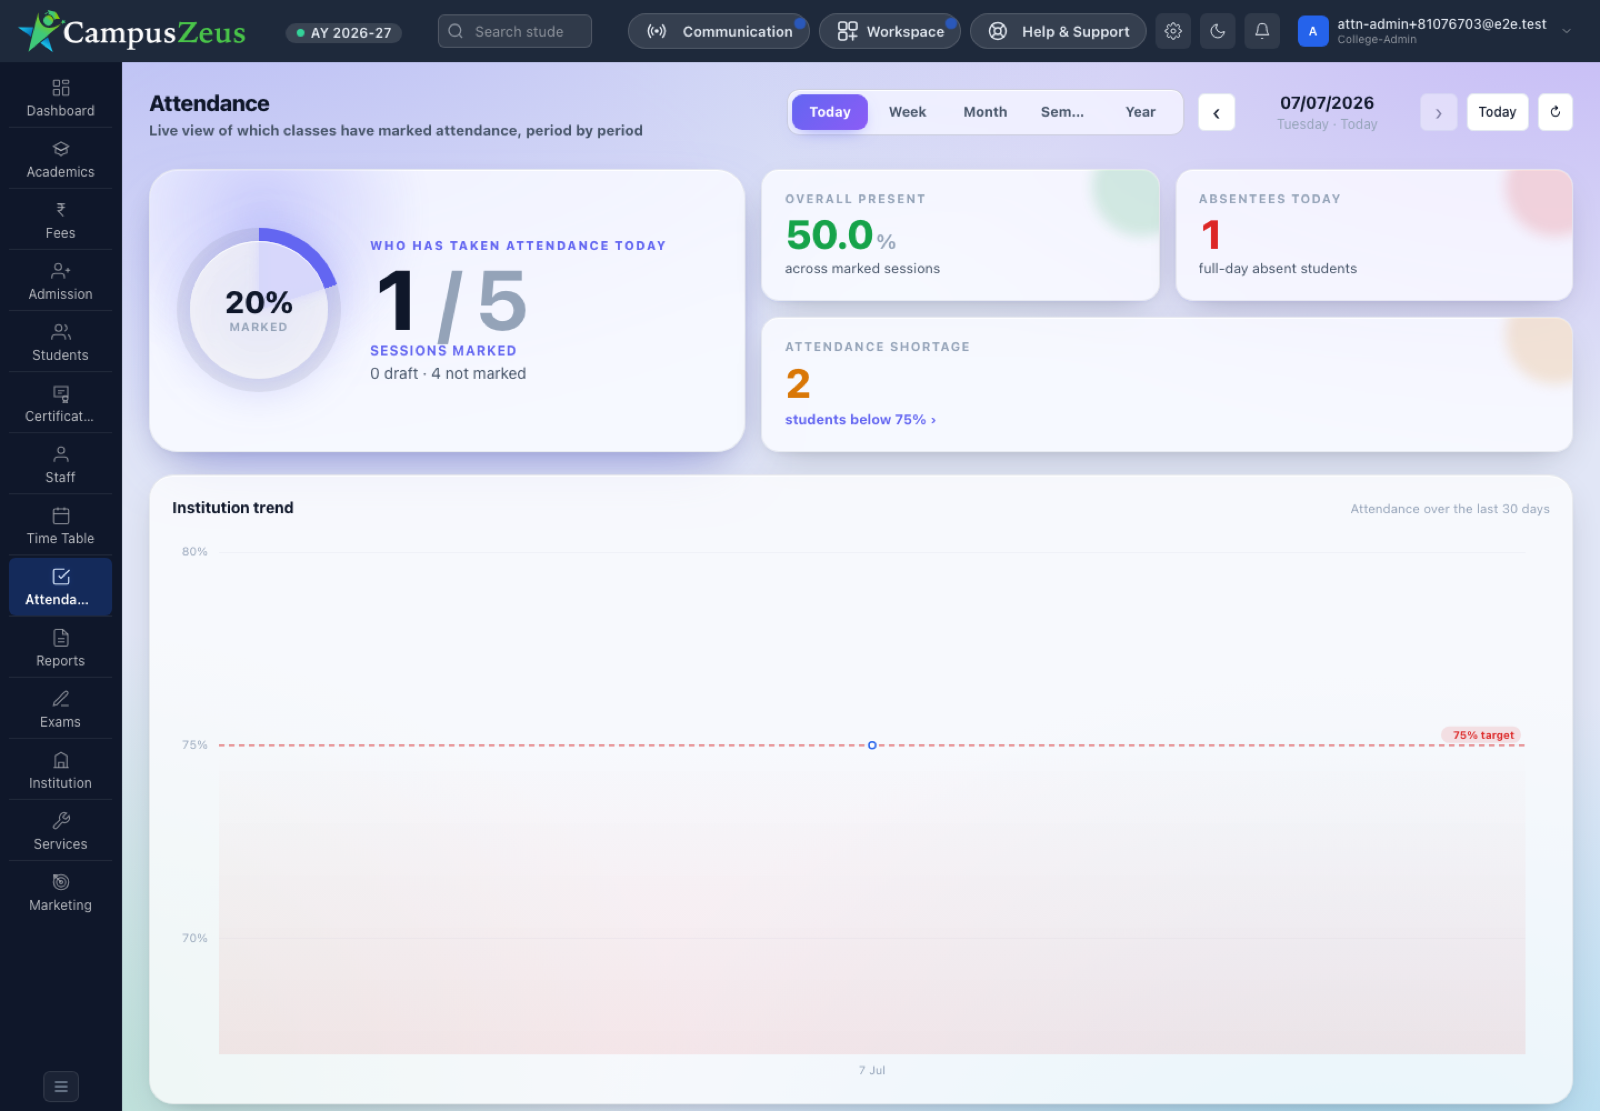The width and height of the screenshot is (1600, 1111).
Task: Open Communication menu
Action: (719, 31)
